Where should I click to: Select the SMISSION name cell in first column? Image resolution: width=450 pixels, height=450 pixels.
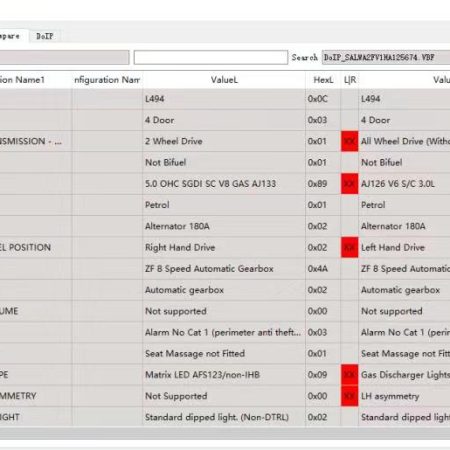(36, 141)
